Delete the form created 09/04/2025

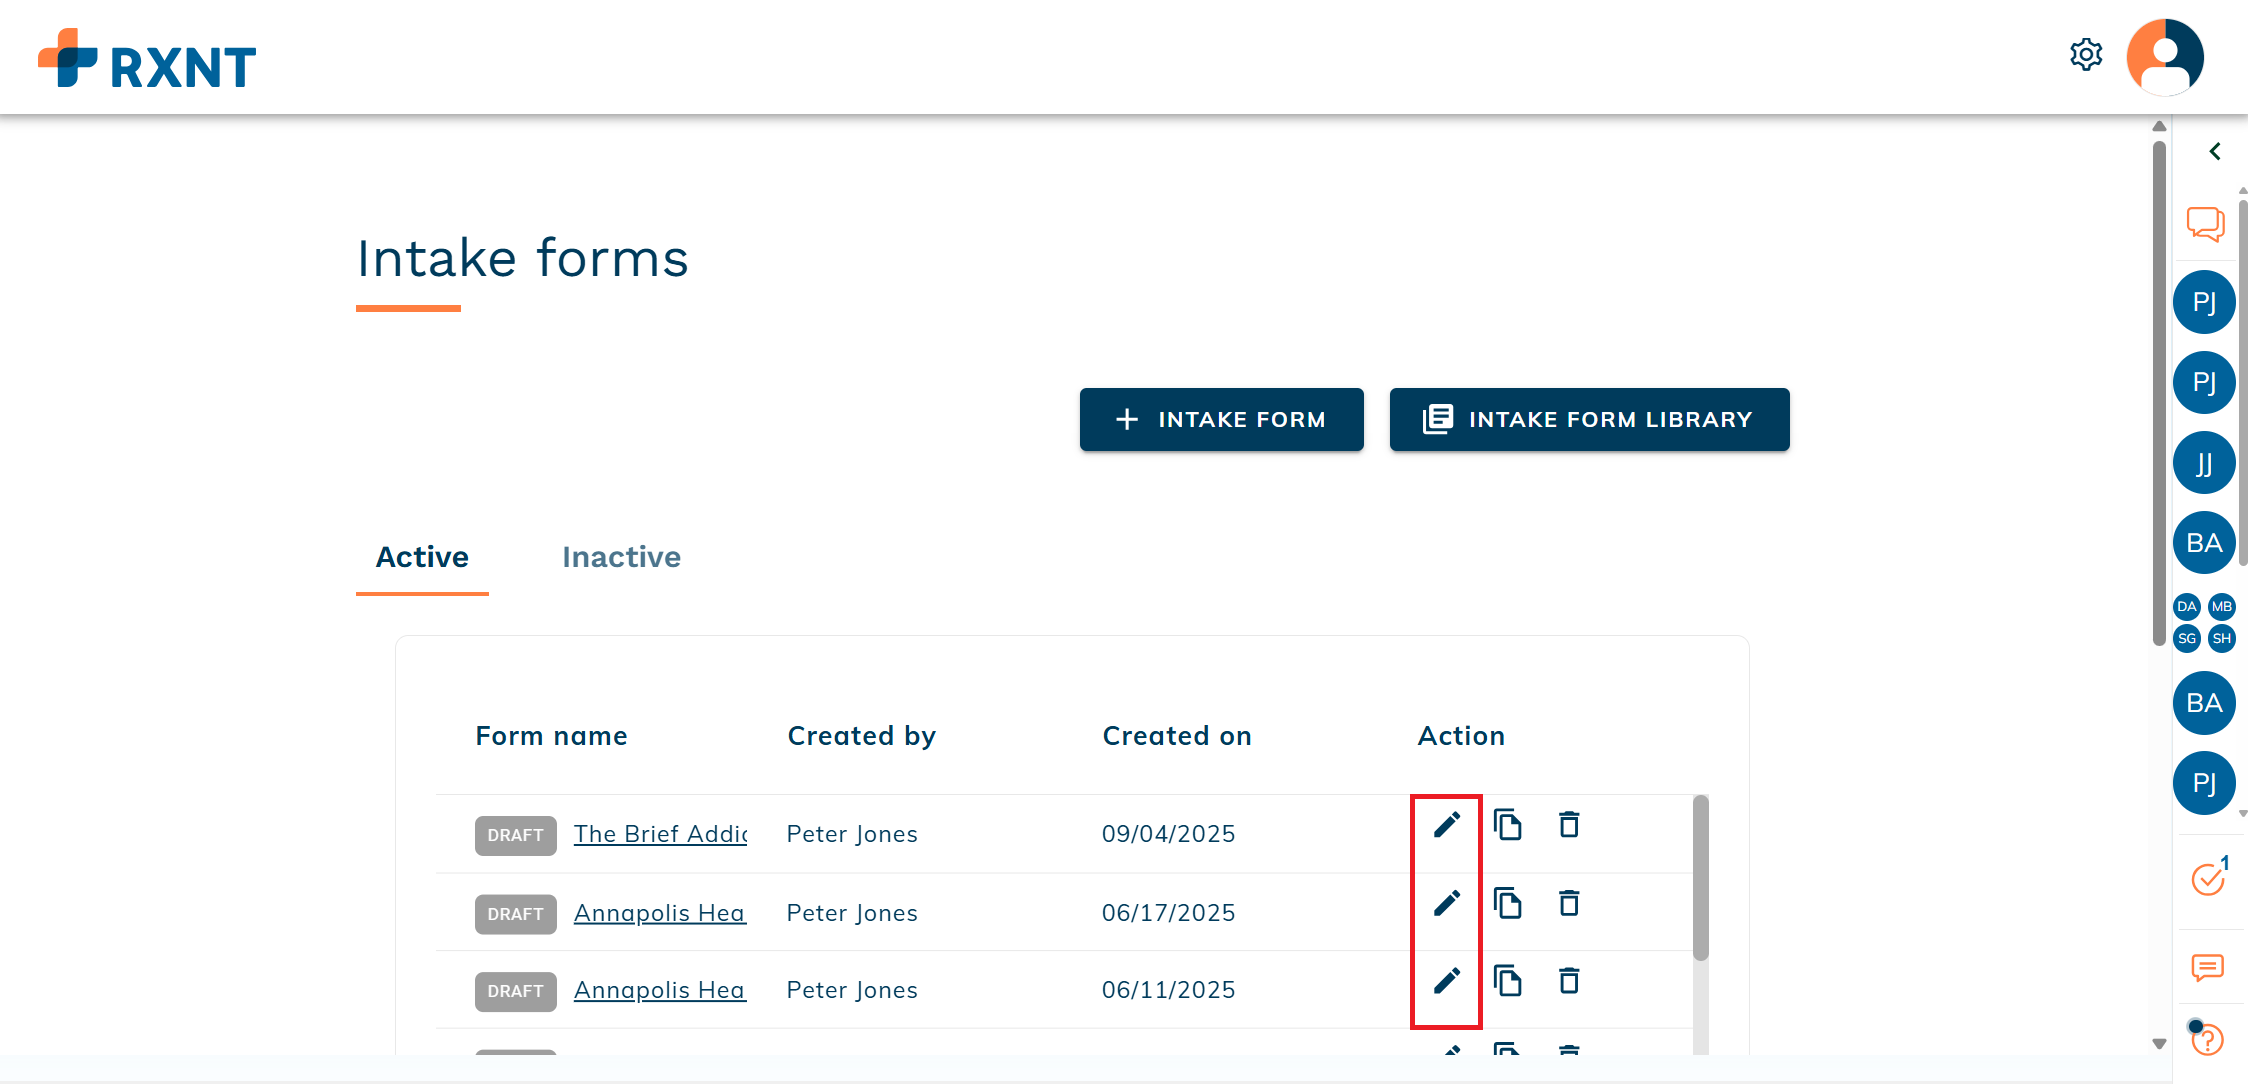coord(1567,826)
